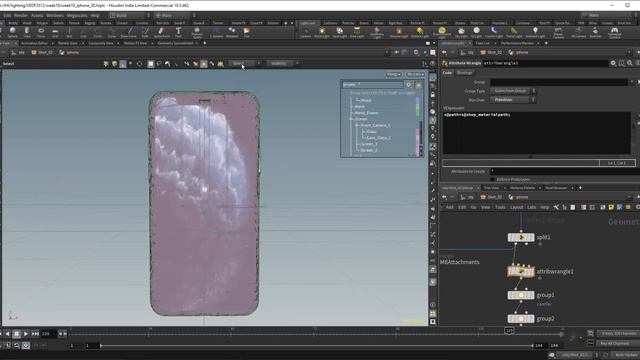Add a Volume Light from the shelf
This screenshot has width=640, height=360.
(399, 32)
